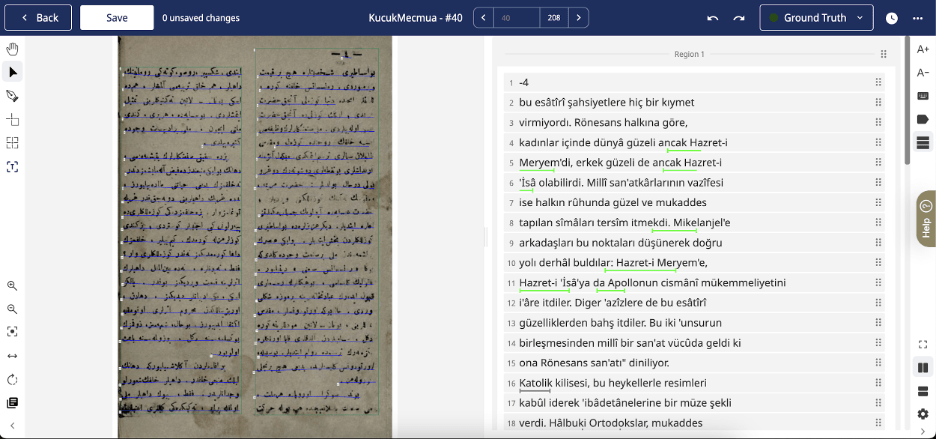Toggle fullscreen view mode
The image size is (936, 440).
point(922,344)
